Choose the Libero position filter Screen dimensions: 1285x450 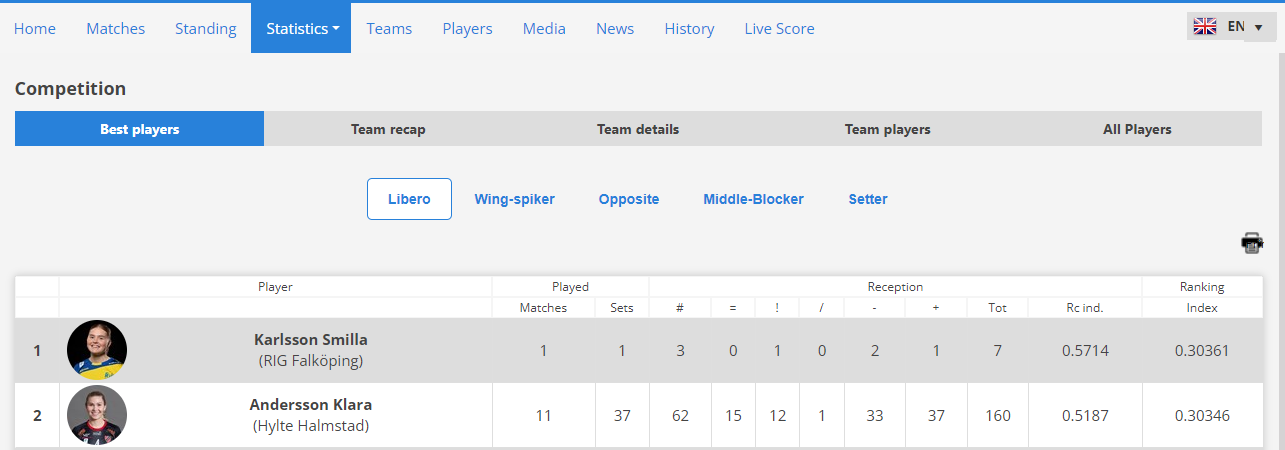[409, 199]
